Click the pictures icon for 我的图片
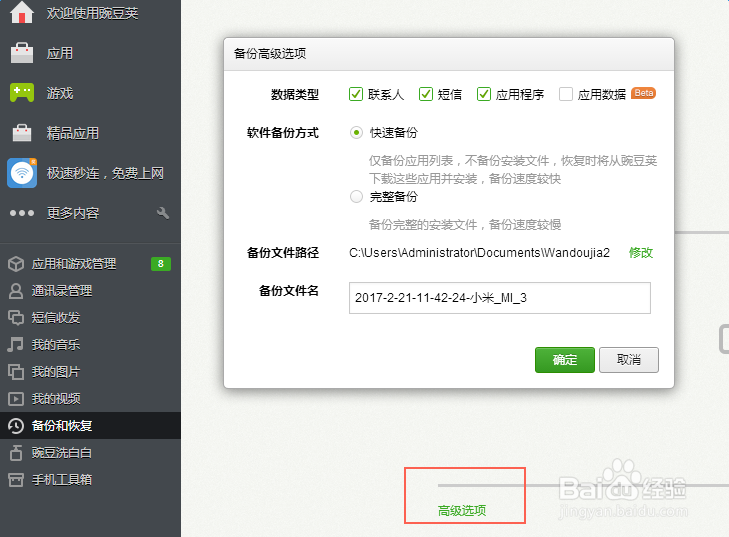 16,371
